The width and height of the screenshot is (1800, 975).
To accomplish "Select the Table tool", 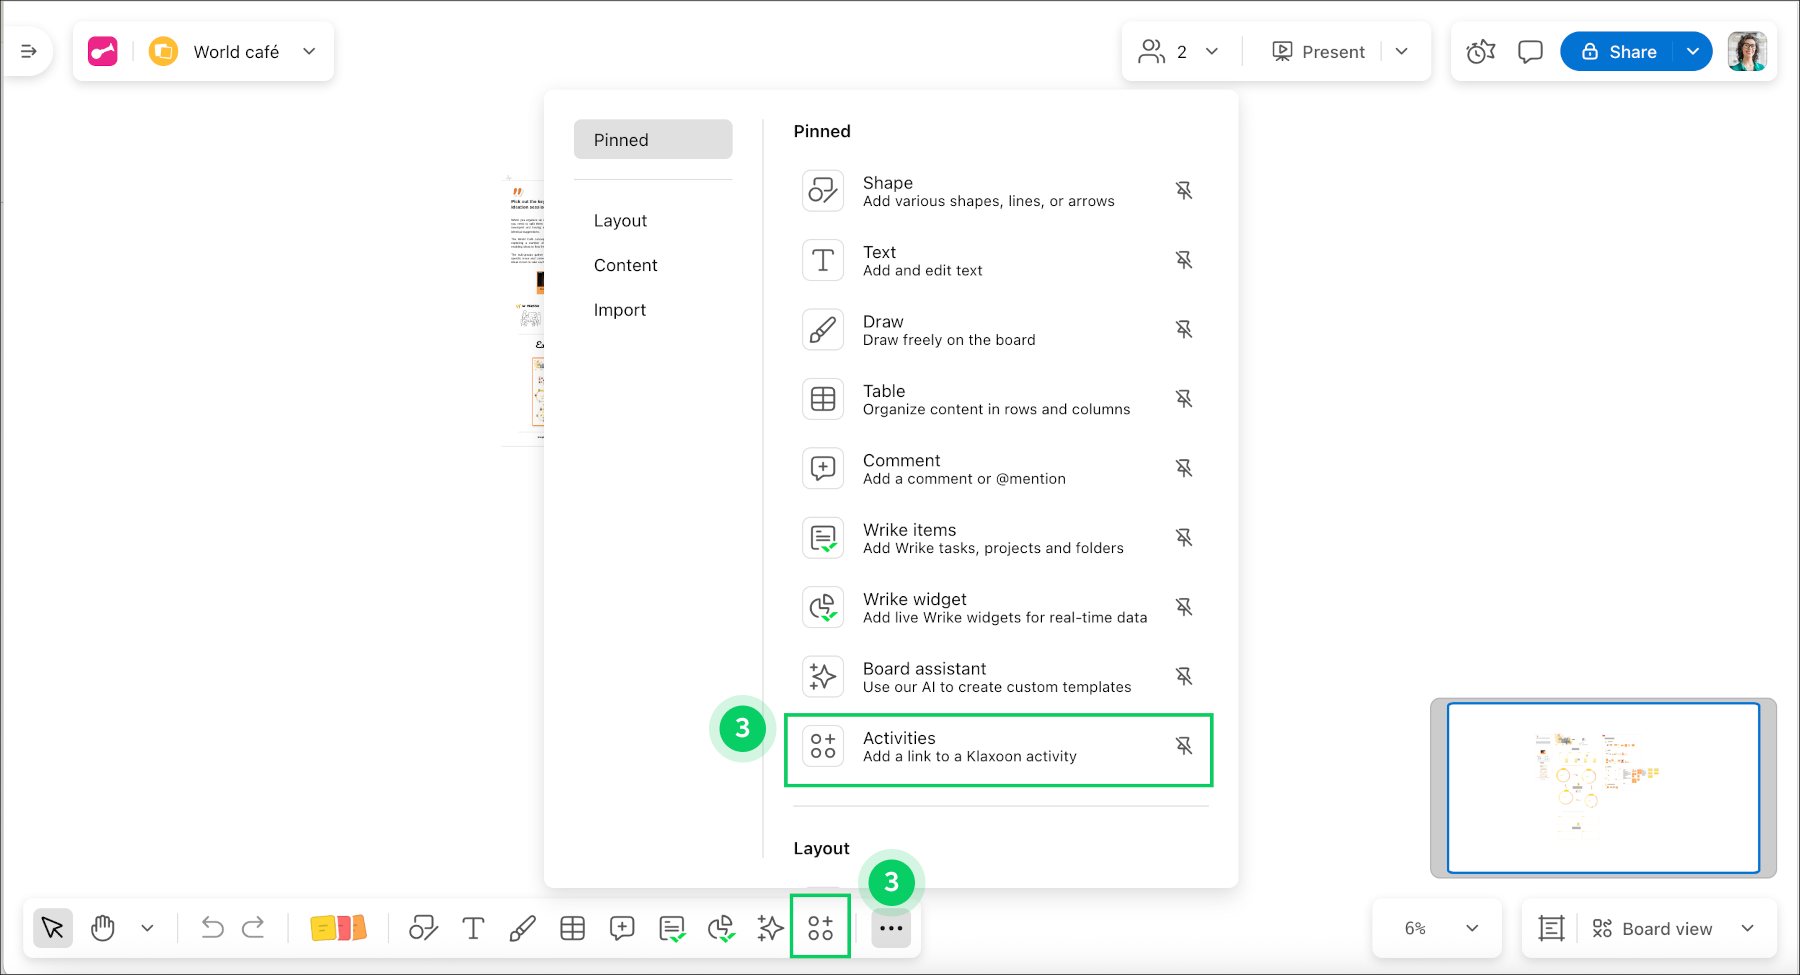I will pyautogui.click(x=572, y=928).
